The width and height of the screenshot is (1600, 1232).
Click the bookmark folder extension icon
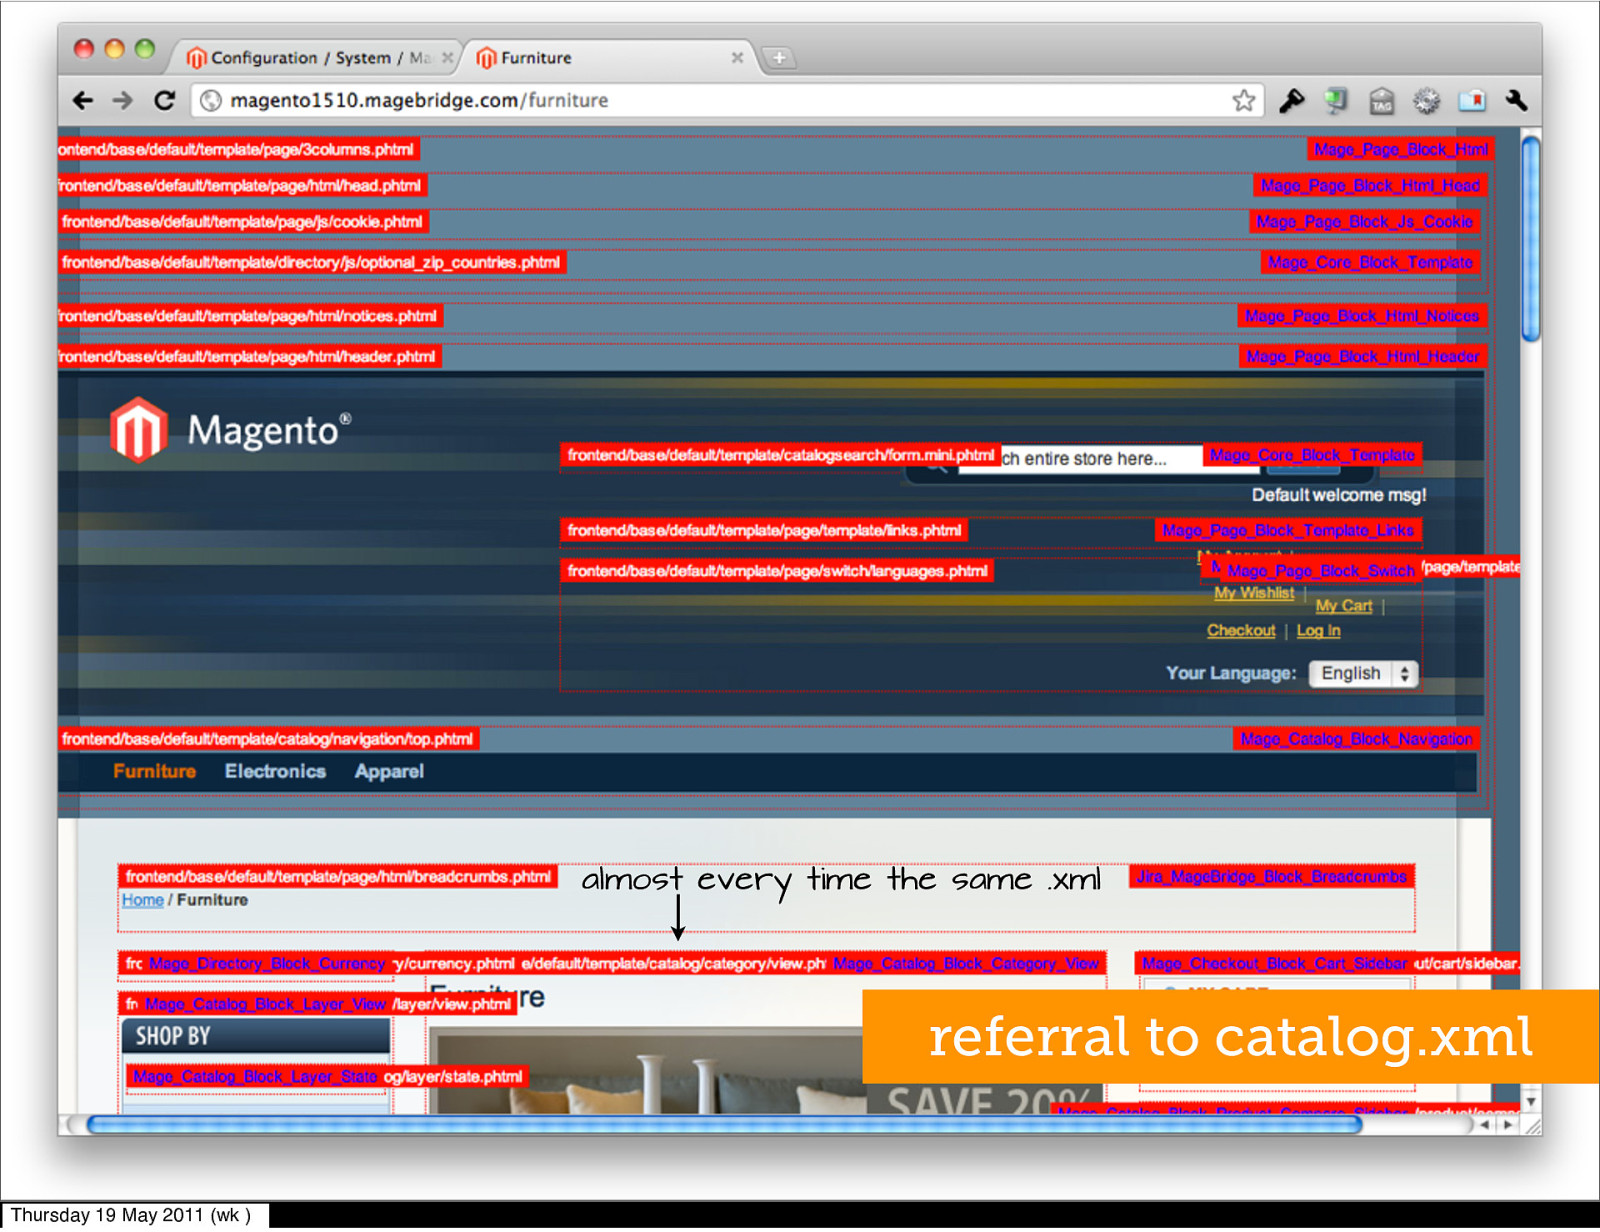1472,100
